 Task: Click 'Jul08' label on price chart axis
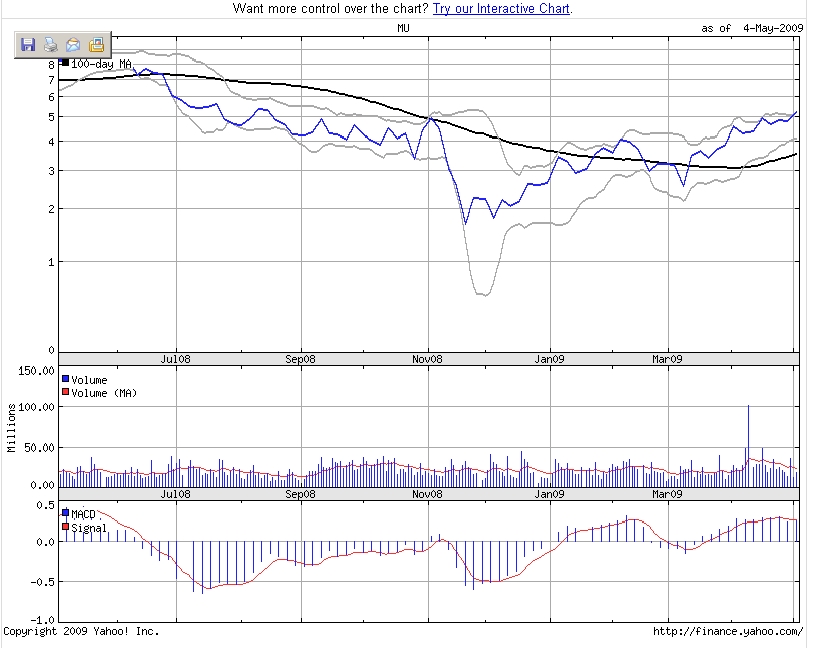pos(175,359)
